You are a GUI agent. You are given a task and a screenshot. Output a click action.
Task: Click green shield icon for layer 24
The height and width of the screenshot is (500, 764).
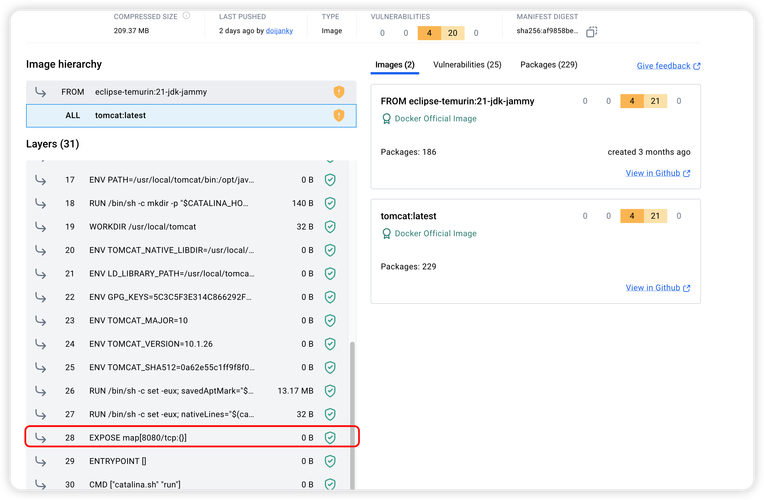[330, 344]
